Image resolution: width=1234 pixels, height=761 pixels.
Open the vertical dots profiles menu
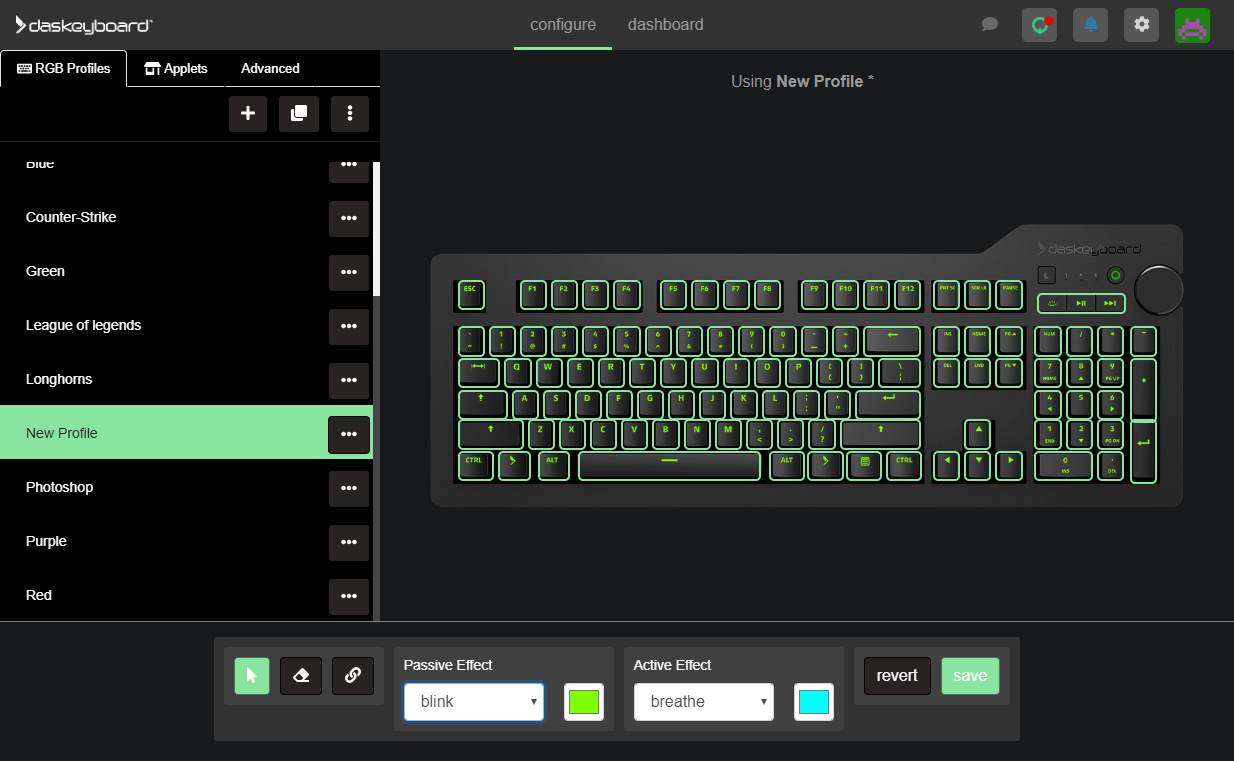click(x=350, y=114)
